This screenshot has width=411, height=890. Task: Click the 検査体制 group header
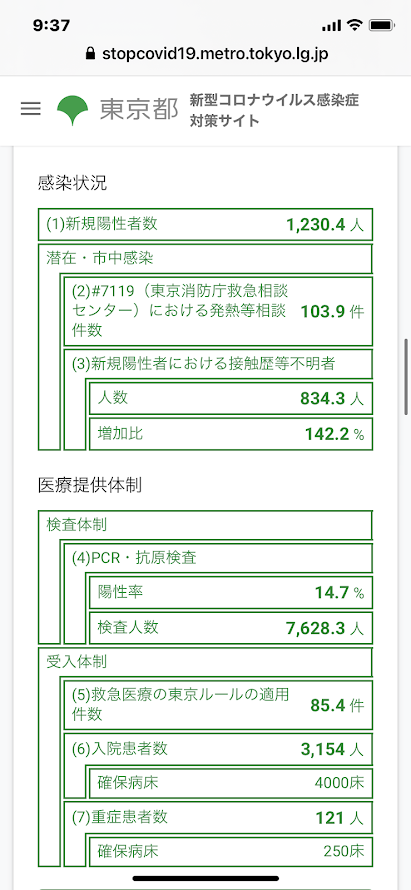point(205,524)
